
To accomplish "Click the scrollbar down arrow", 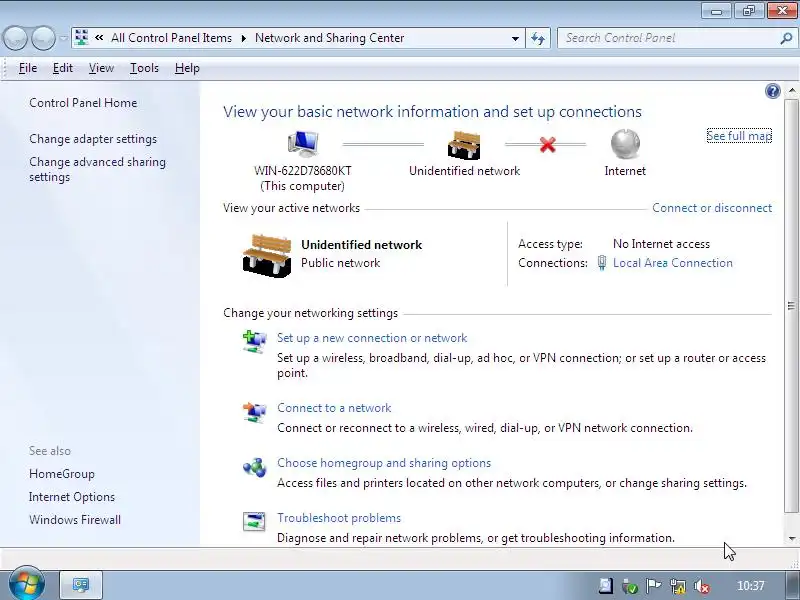I will pos(791,538).
